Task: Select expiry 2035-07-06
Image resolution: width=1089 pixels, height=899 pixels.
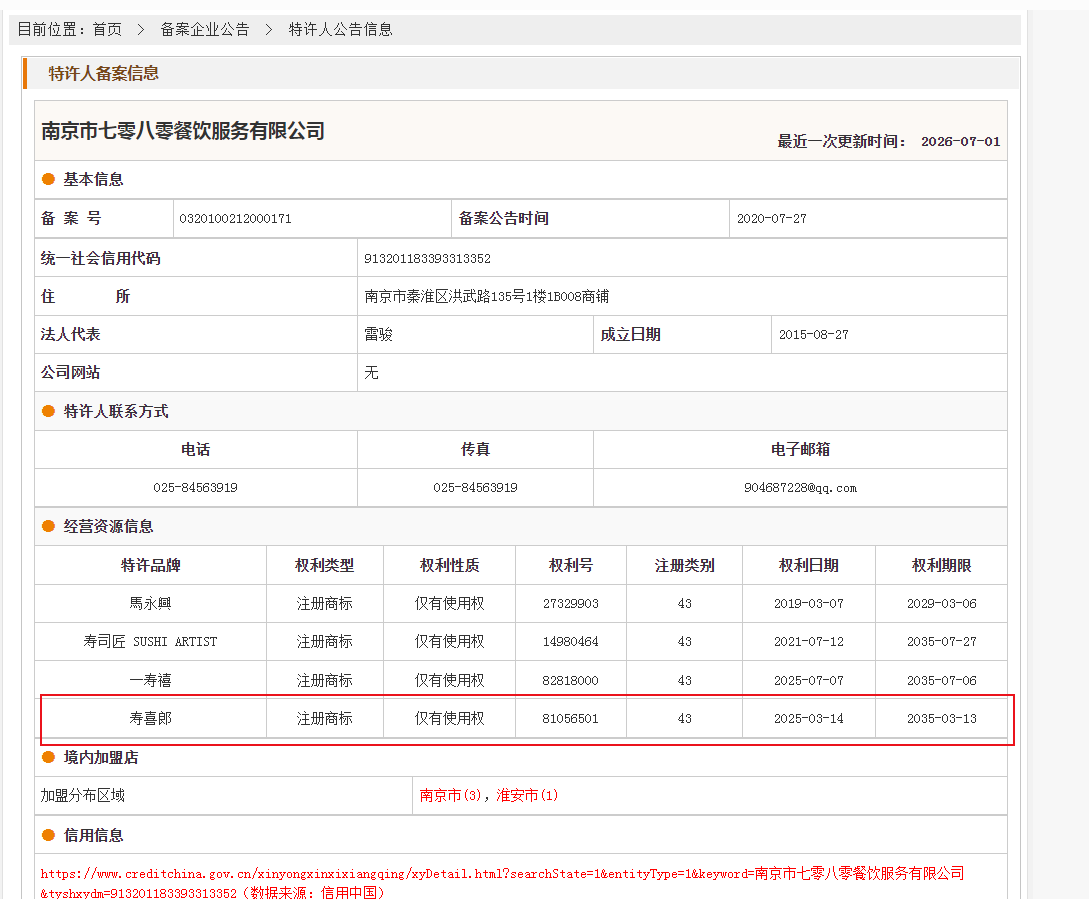Action: [x=942, y=681]
